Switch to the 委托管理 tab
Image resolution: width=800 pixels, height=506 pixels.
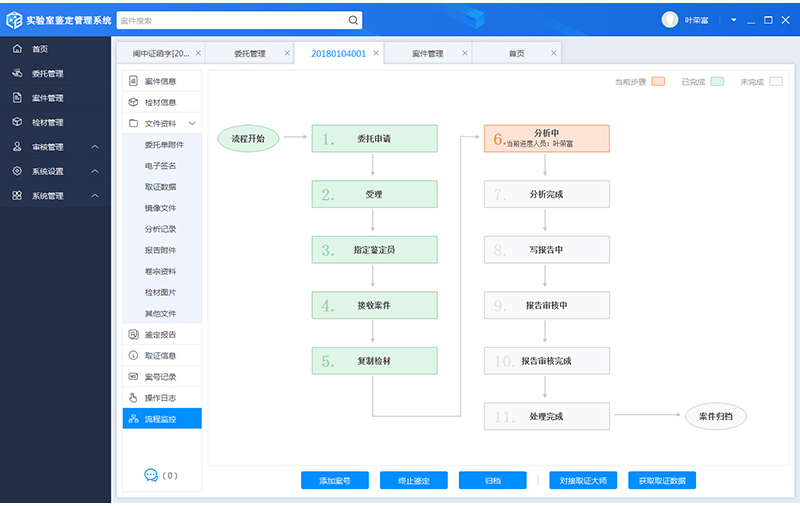249,54
